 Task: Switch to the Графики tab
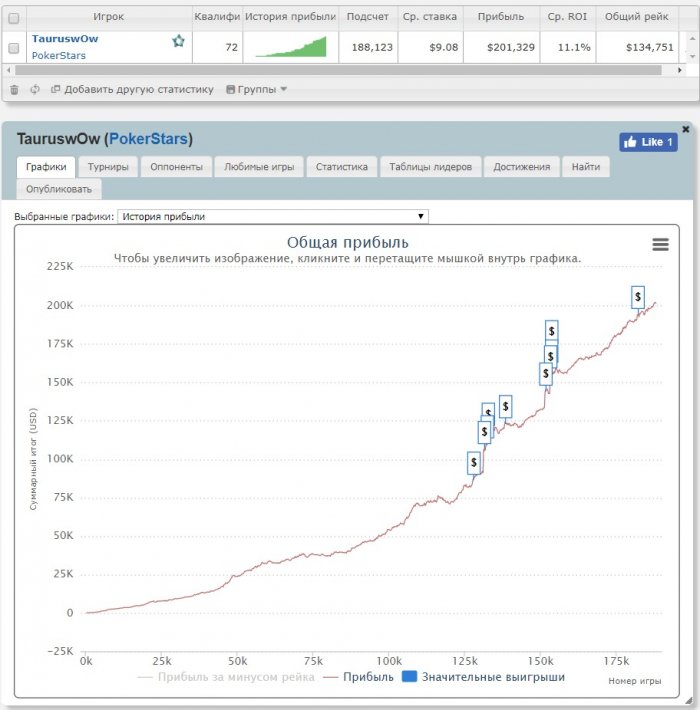point(46,167)
